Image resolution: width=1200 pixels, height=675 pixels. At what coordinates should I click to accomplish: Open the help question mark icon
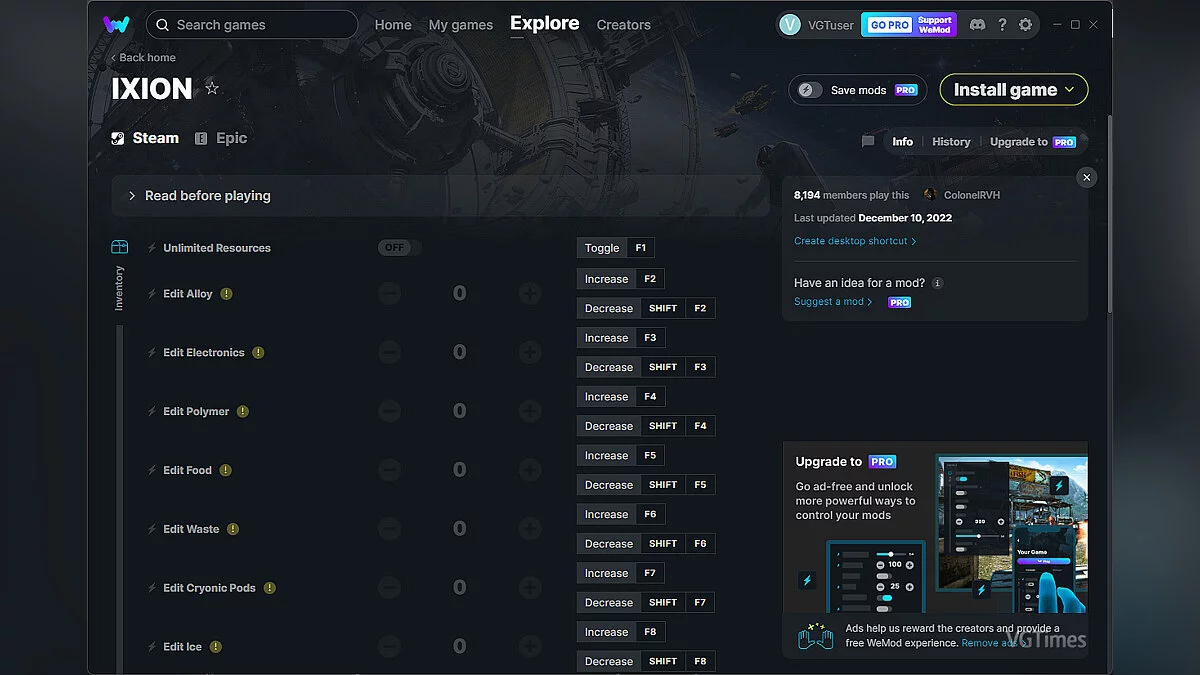pos(1002,25)
